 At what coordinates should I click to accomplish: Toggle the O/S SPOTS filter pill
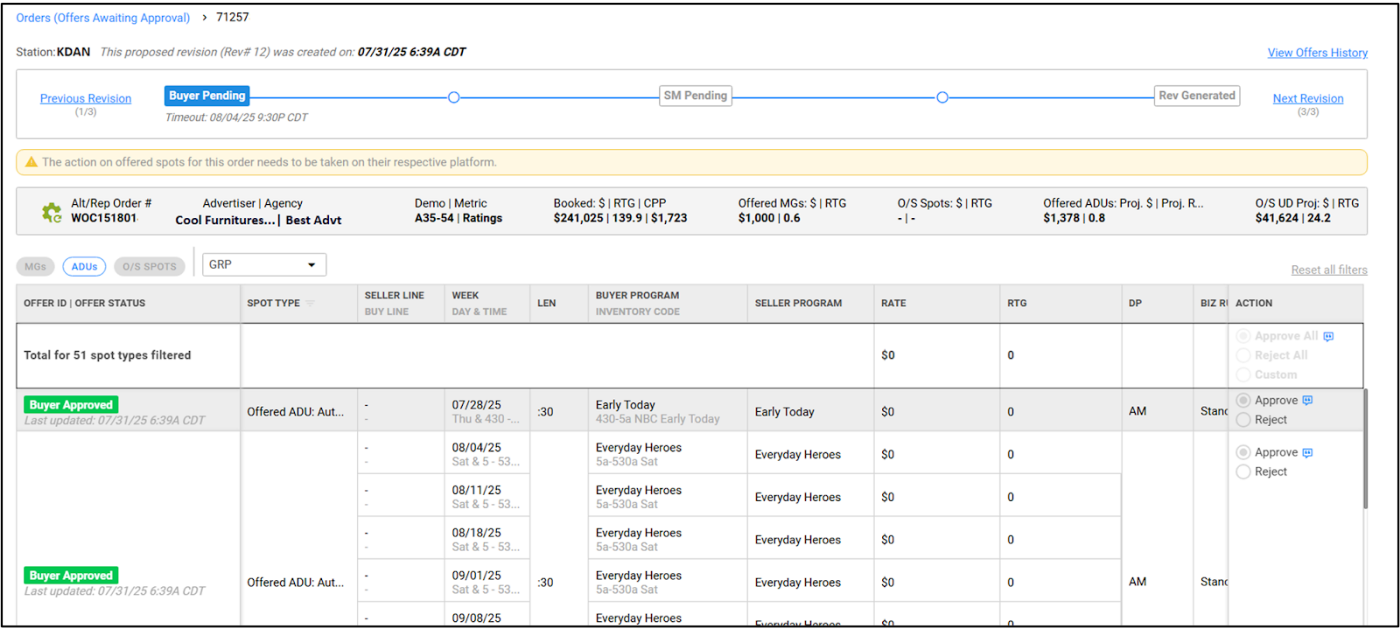point(149,267)
